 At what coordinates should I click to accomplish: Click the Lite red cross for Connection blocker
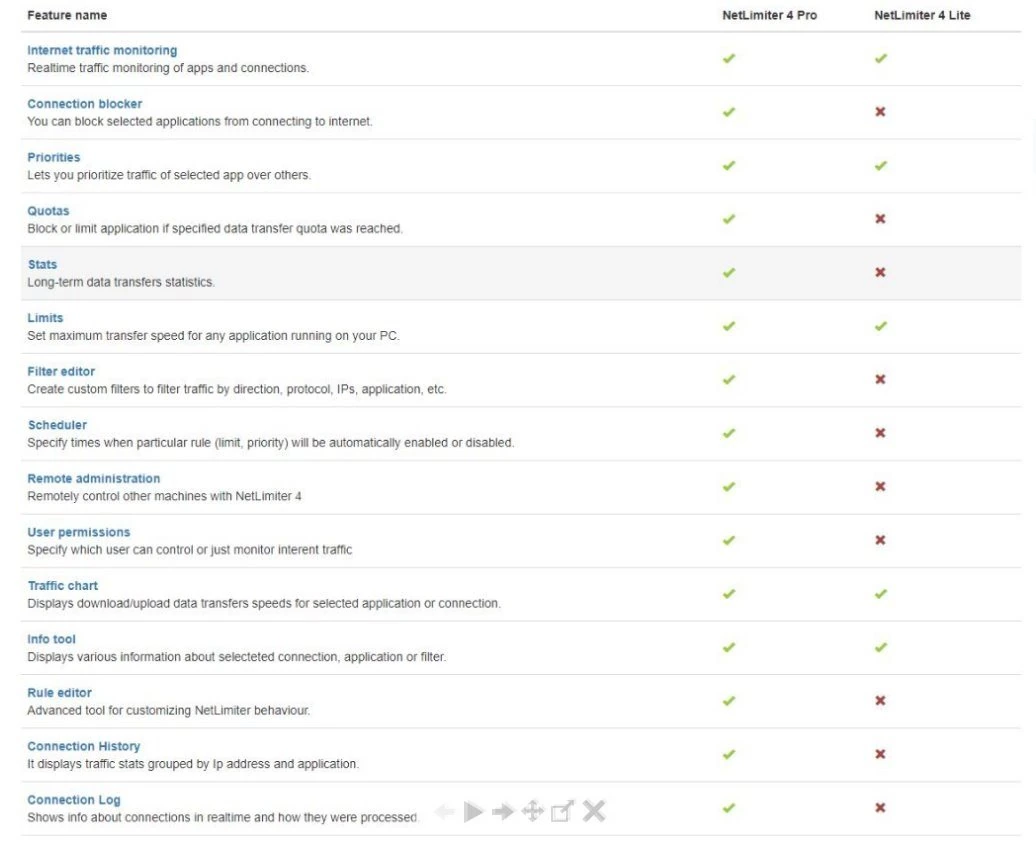click(x=880, y=112)
